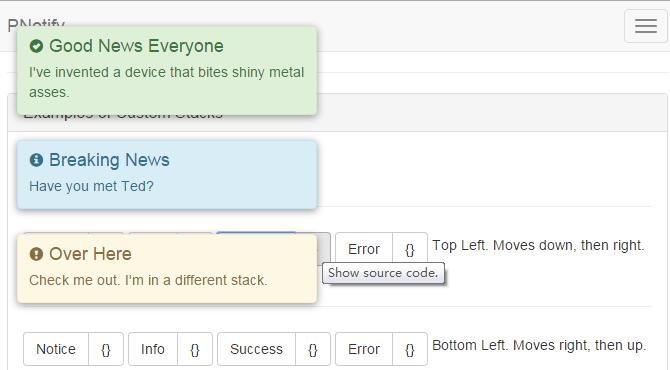Click the Good News Everyone notification

[167, 70]
